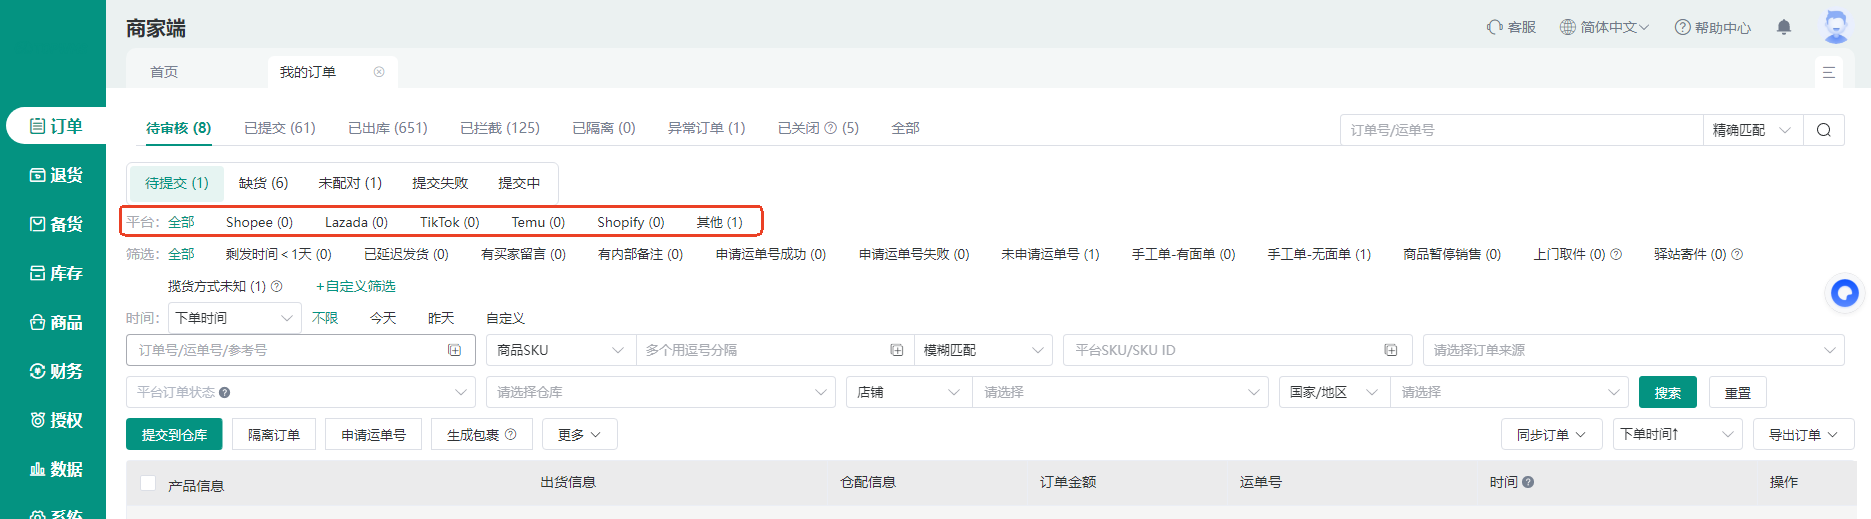Click the 提交到仓库 button
This screenshot has width=1871, height=519.
pos(174,435)
